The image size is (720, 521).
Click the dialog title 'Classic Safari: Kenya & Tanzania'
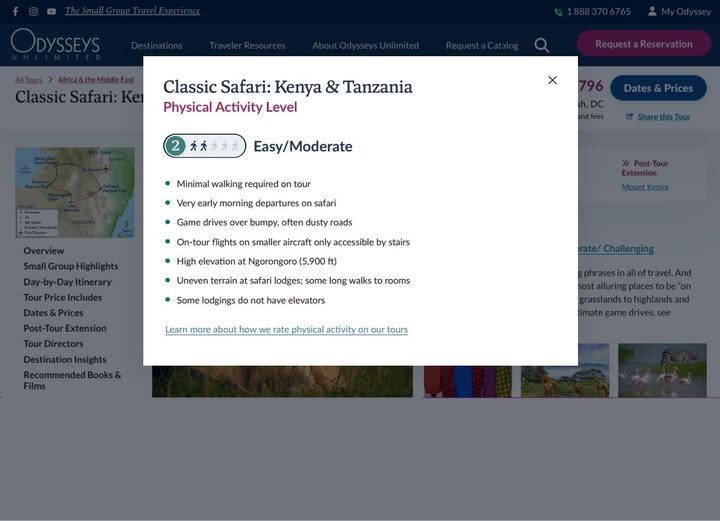[x=288, y=87]
